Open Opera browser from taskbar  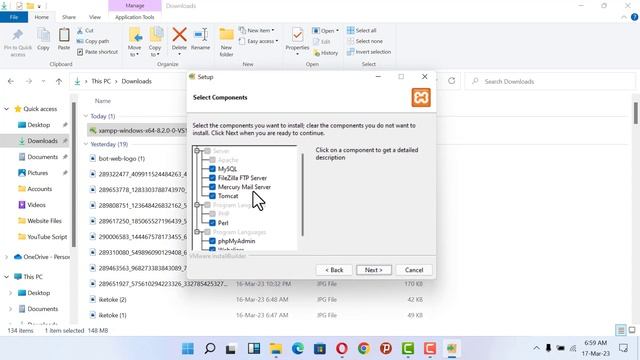coord(342,349)
